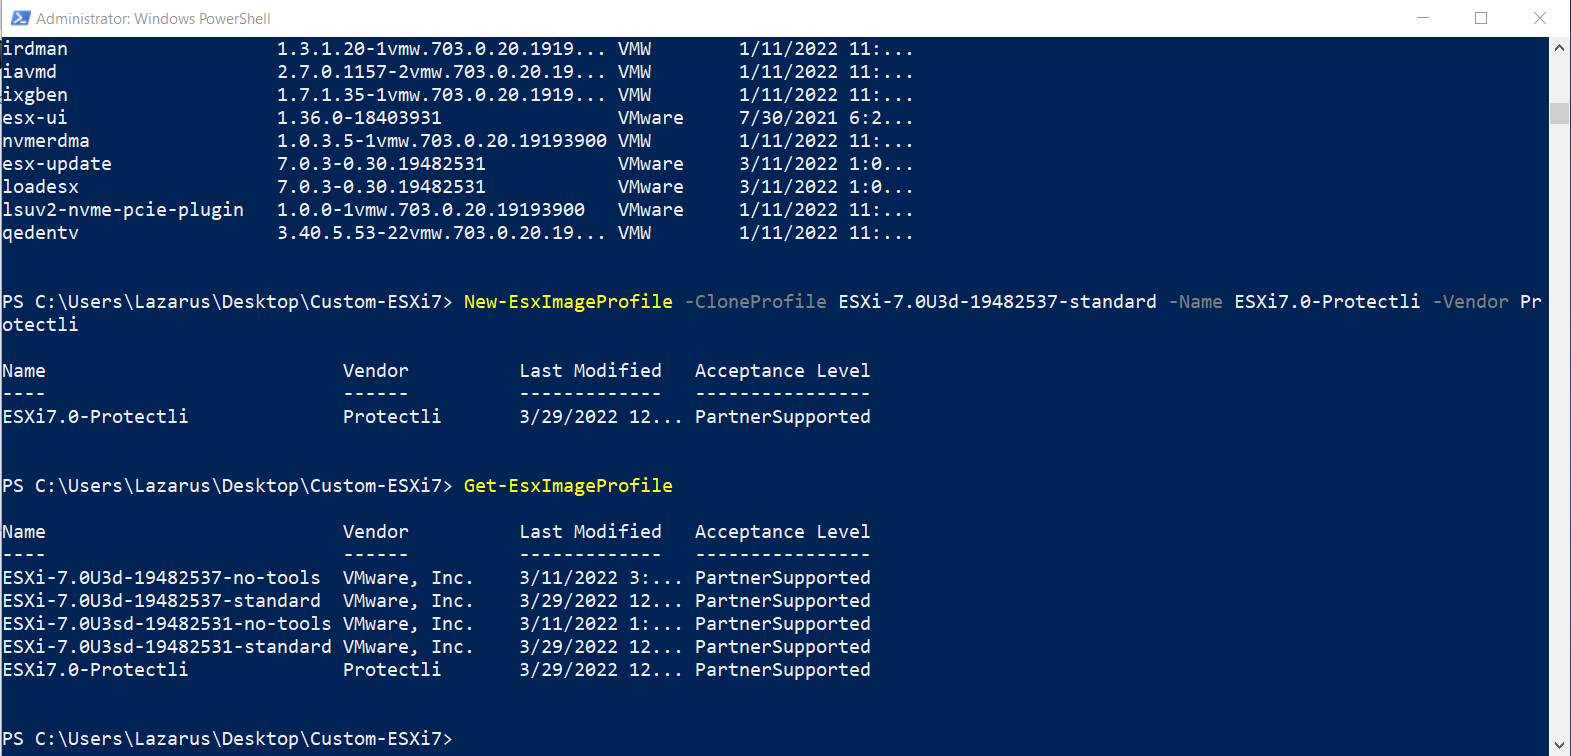This screenshot has height=756, width=1571.
Task: Click the -CloneProfile parameter text
Action: point(755,302)
